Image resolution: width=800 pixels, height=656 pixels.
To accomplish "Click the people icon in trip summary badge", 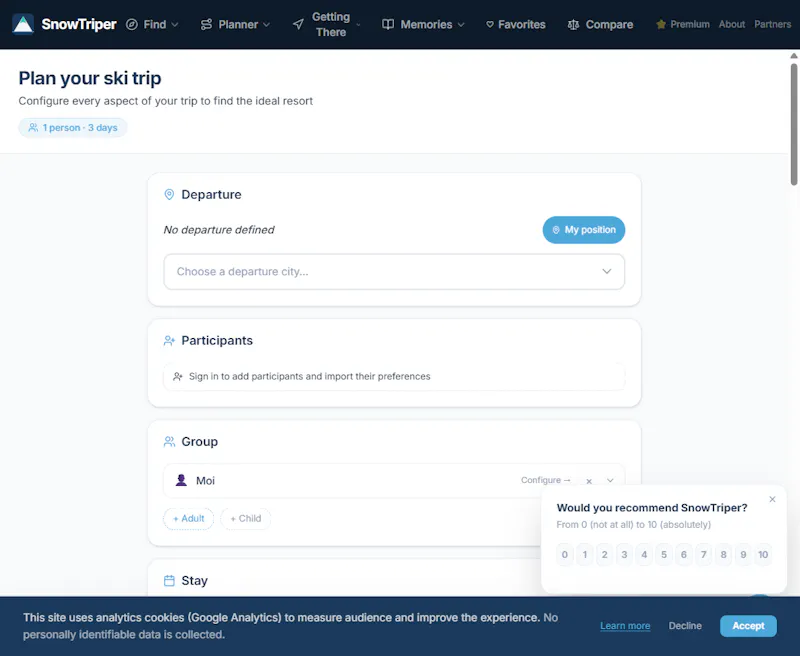I will 33,128.
